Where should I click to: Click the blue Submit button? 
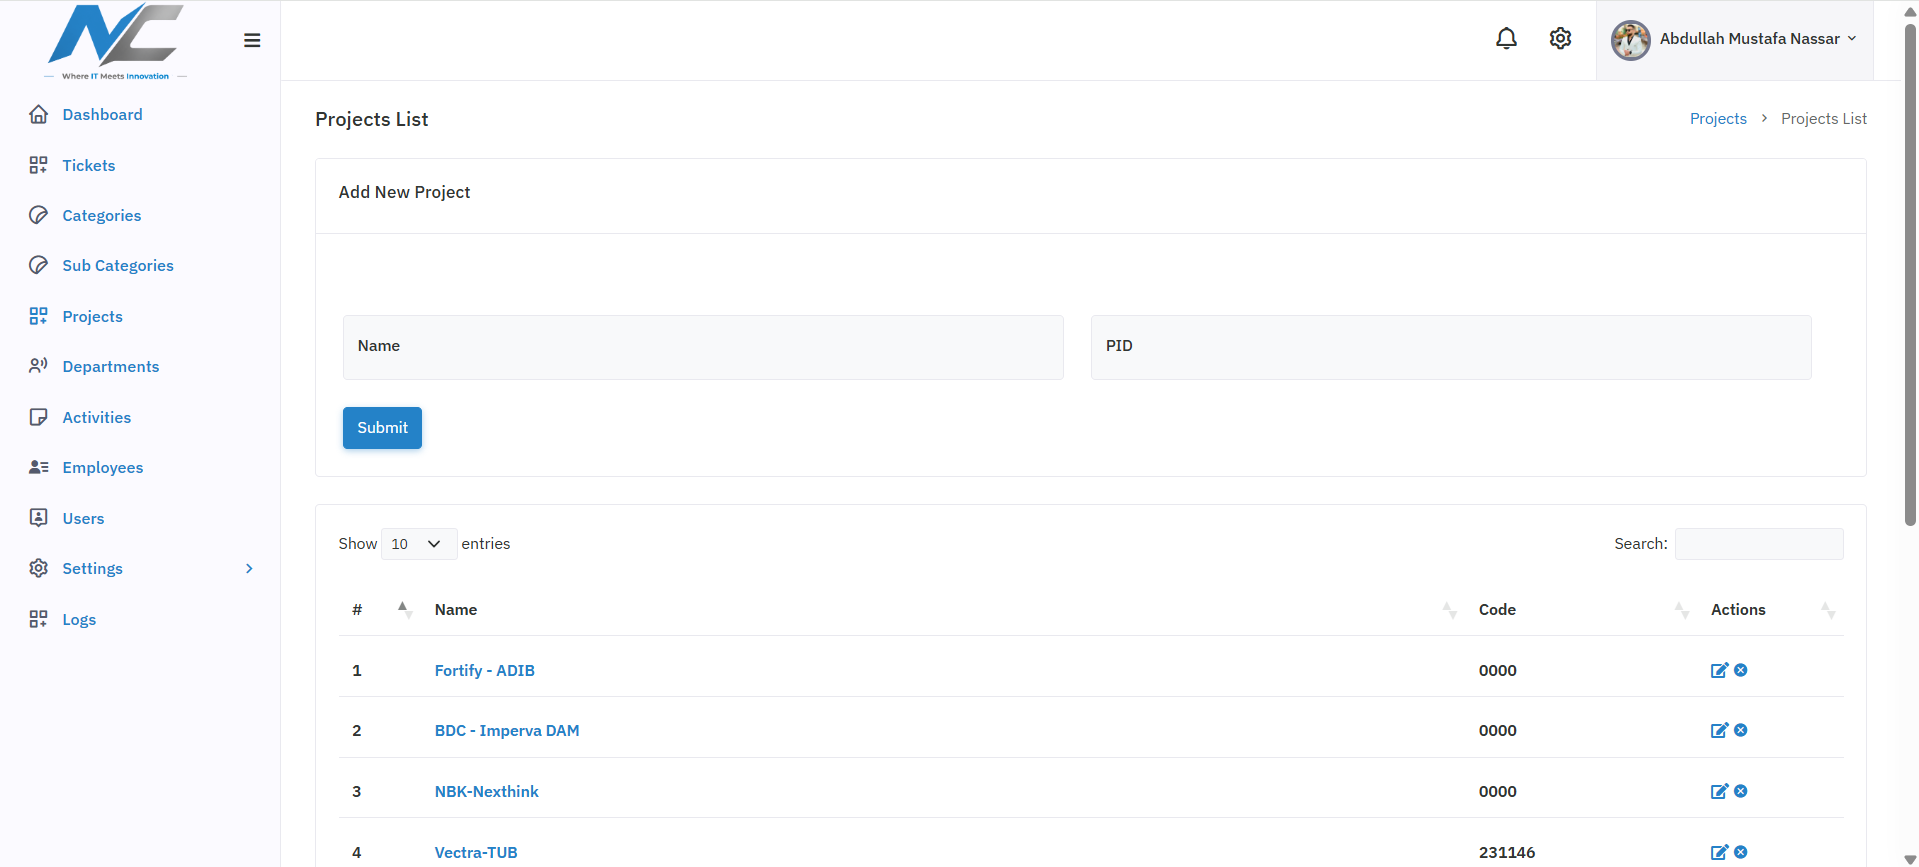(382, 428)
